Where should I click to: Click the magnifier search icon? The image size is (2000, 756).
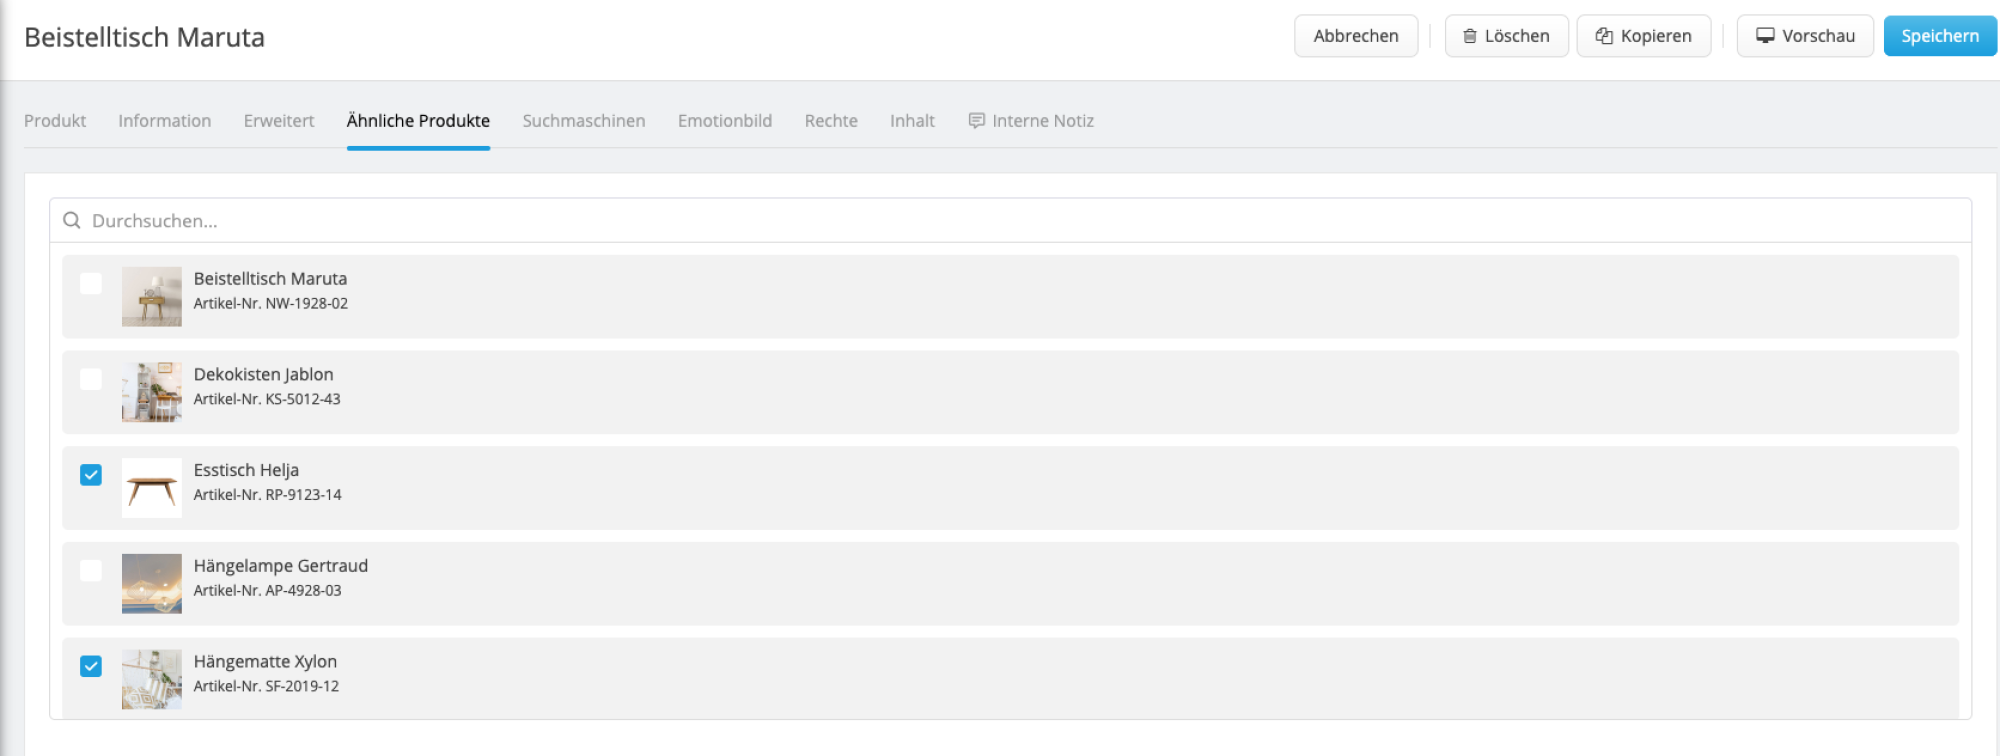coord(72,220)
